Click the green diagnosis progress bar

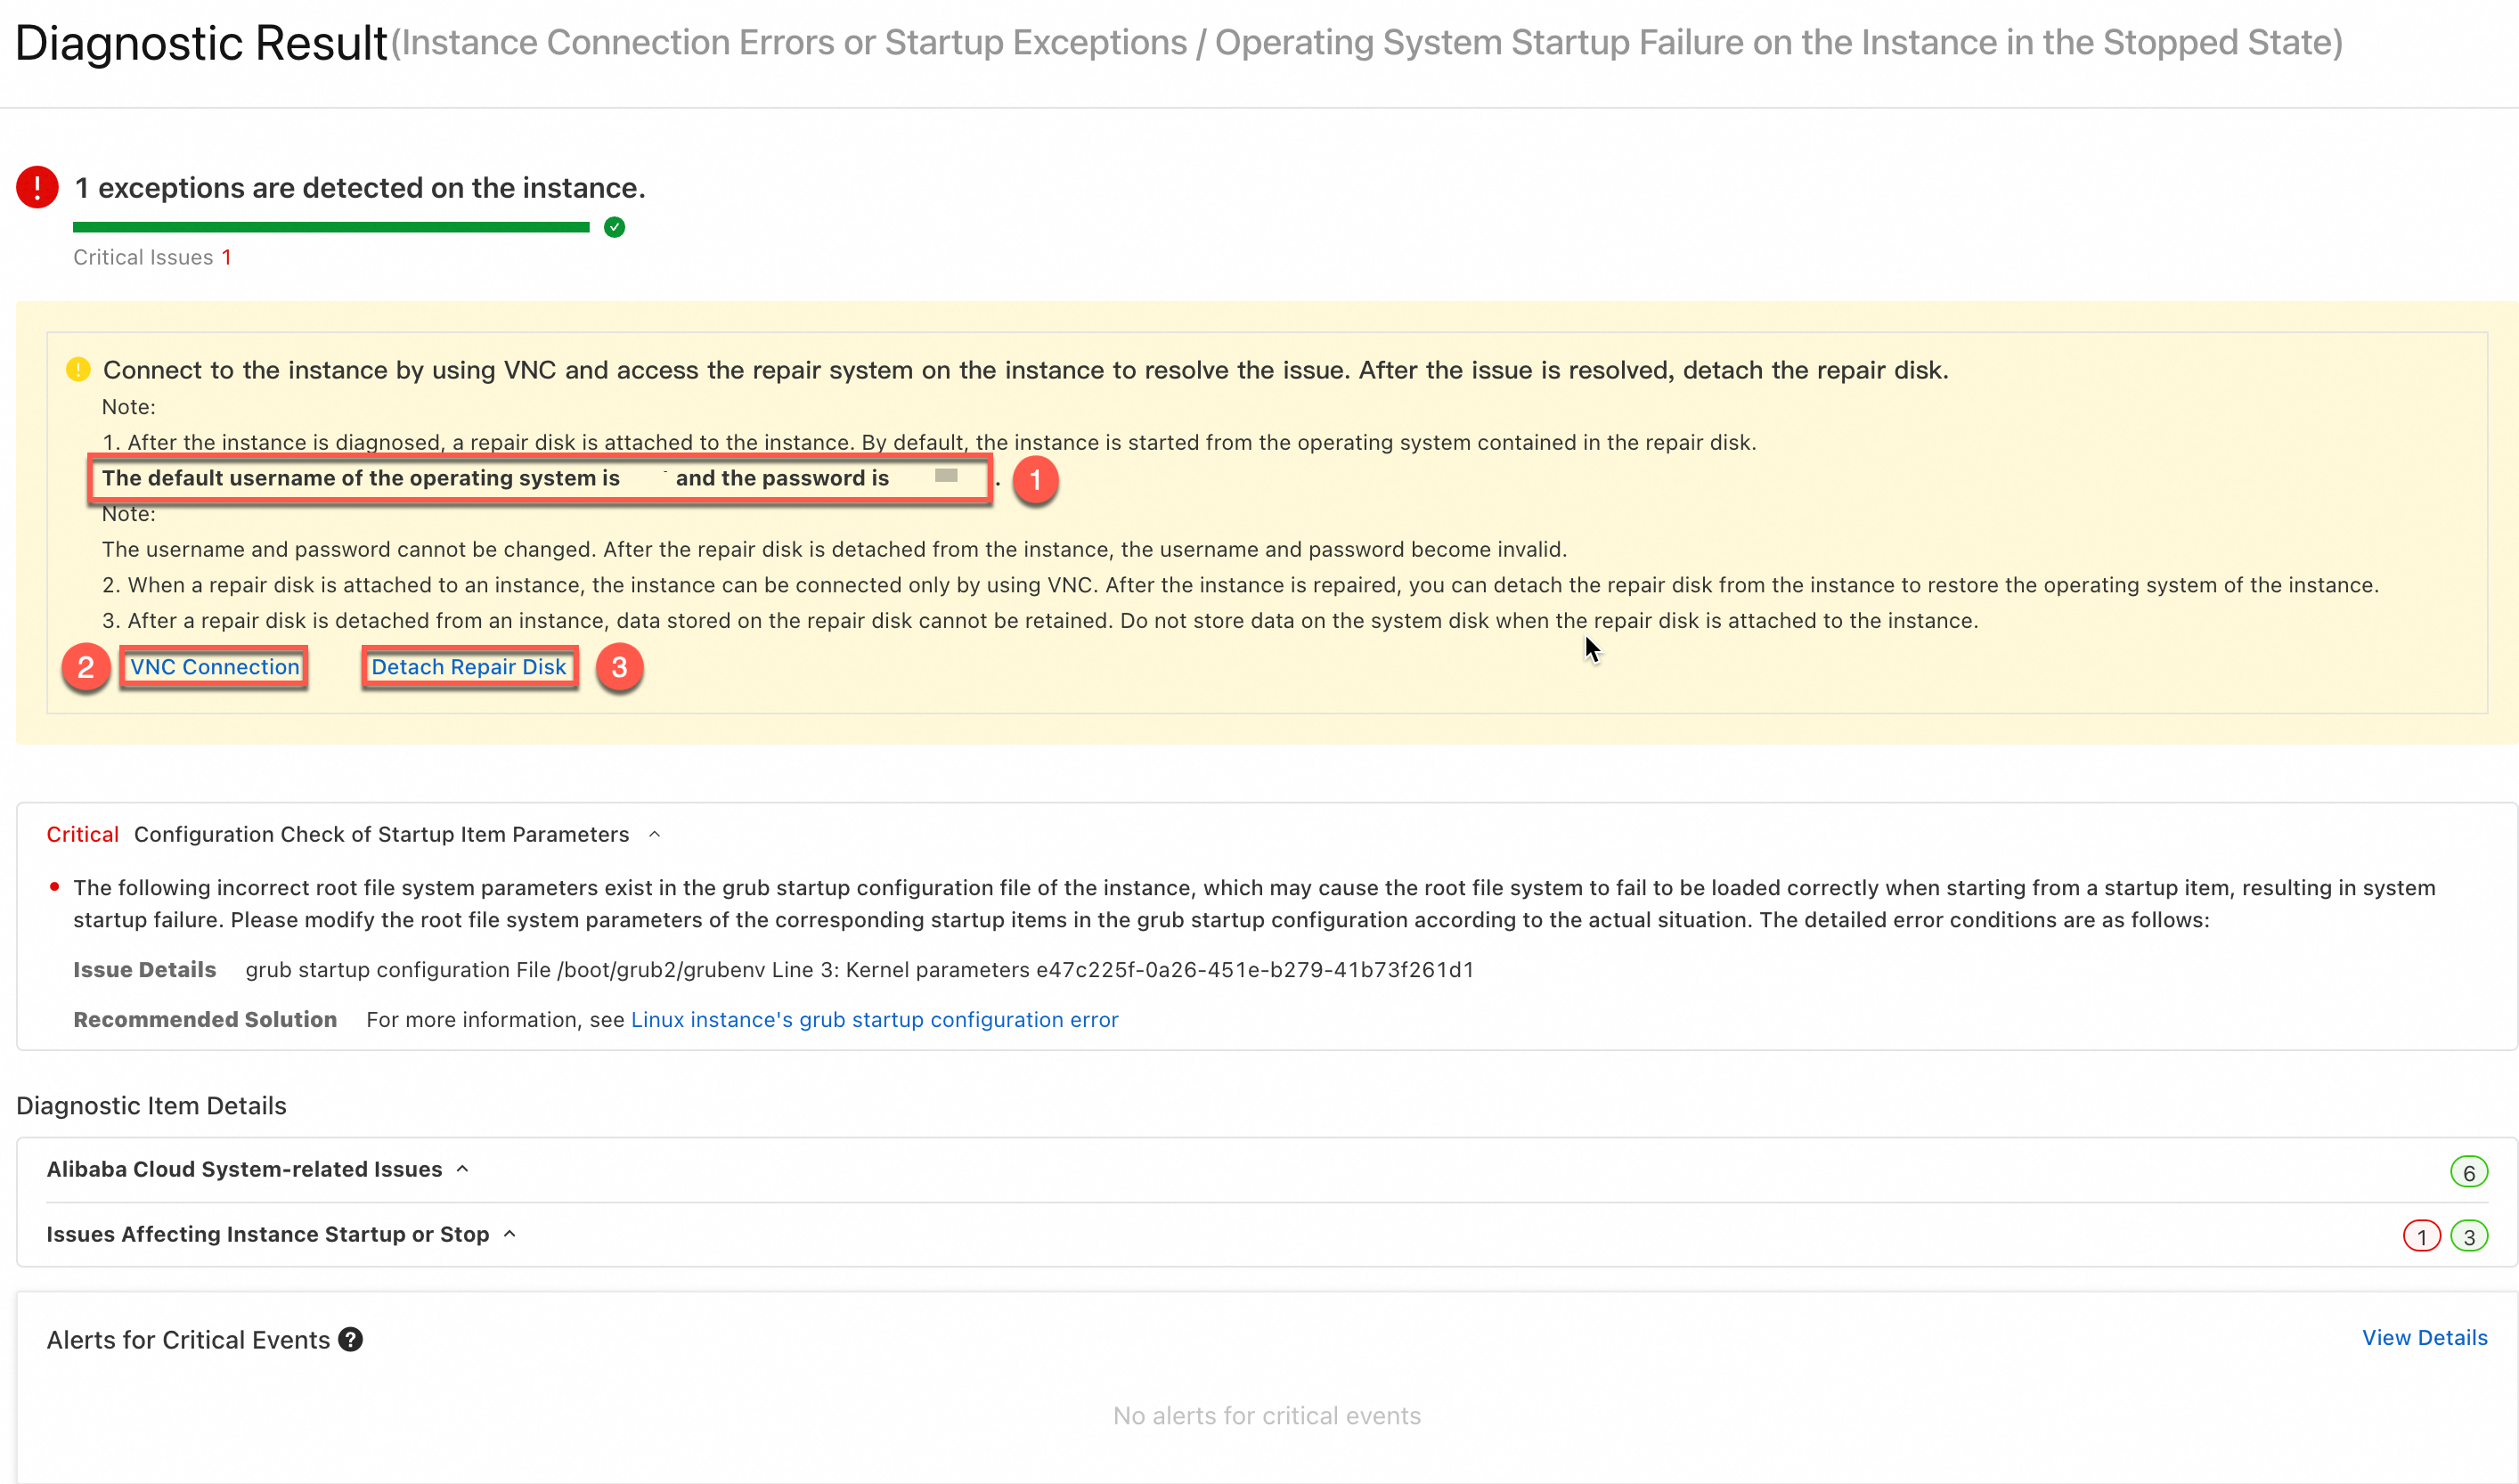[331, 227]
